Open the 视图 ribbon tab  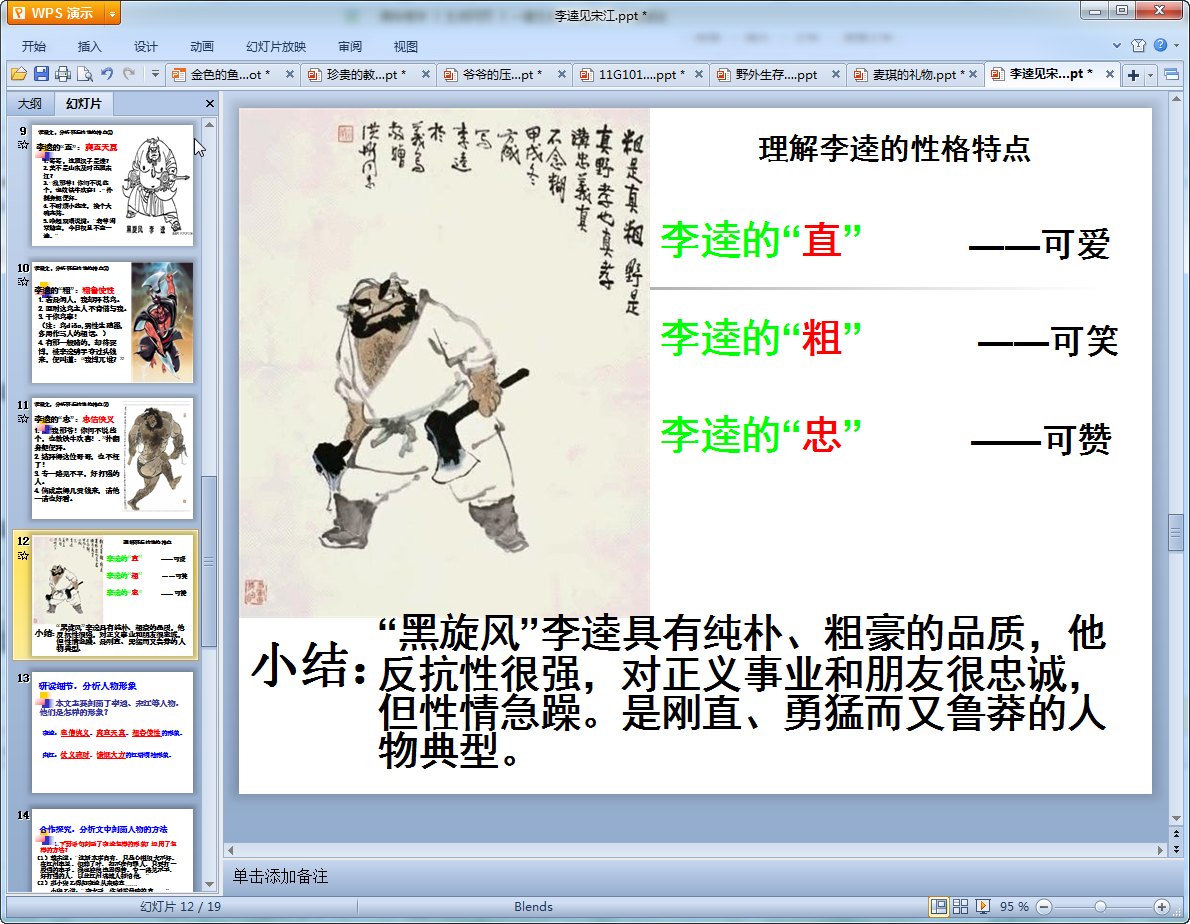click(x=406, y=46)
